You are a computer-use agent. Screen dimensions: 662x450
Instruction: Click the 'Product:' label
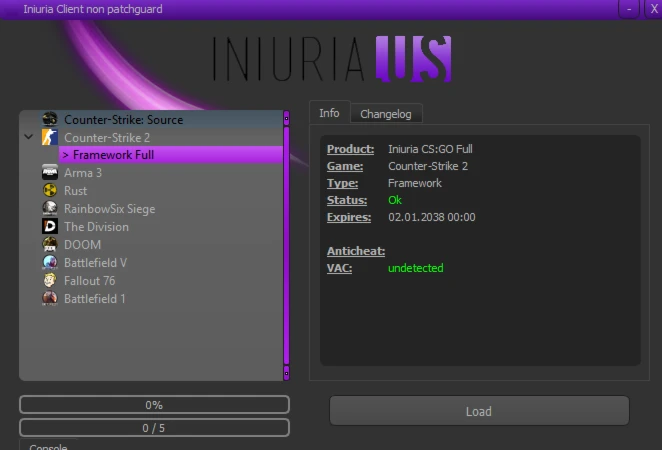pos(350,149)
